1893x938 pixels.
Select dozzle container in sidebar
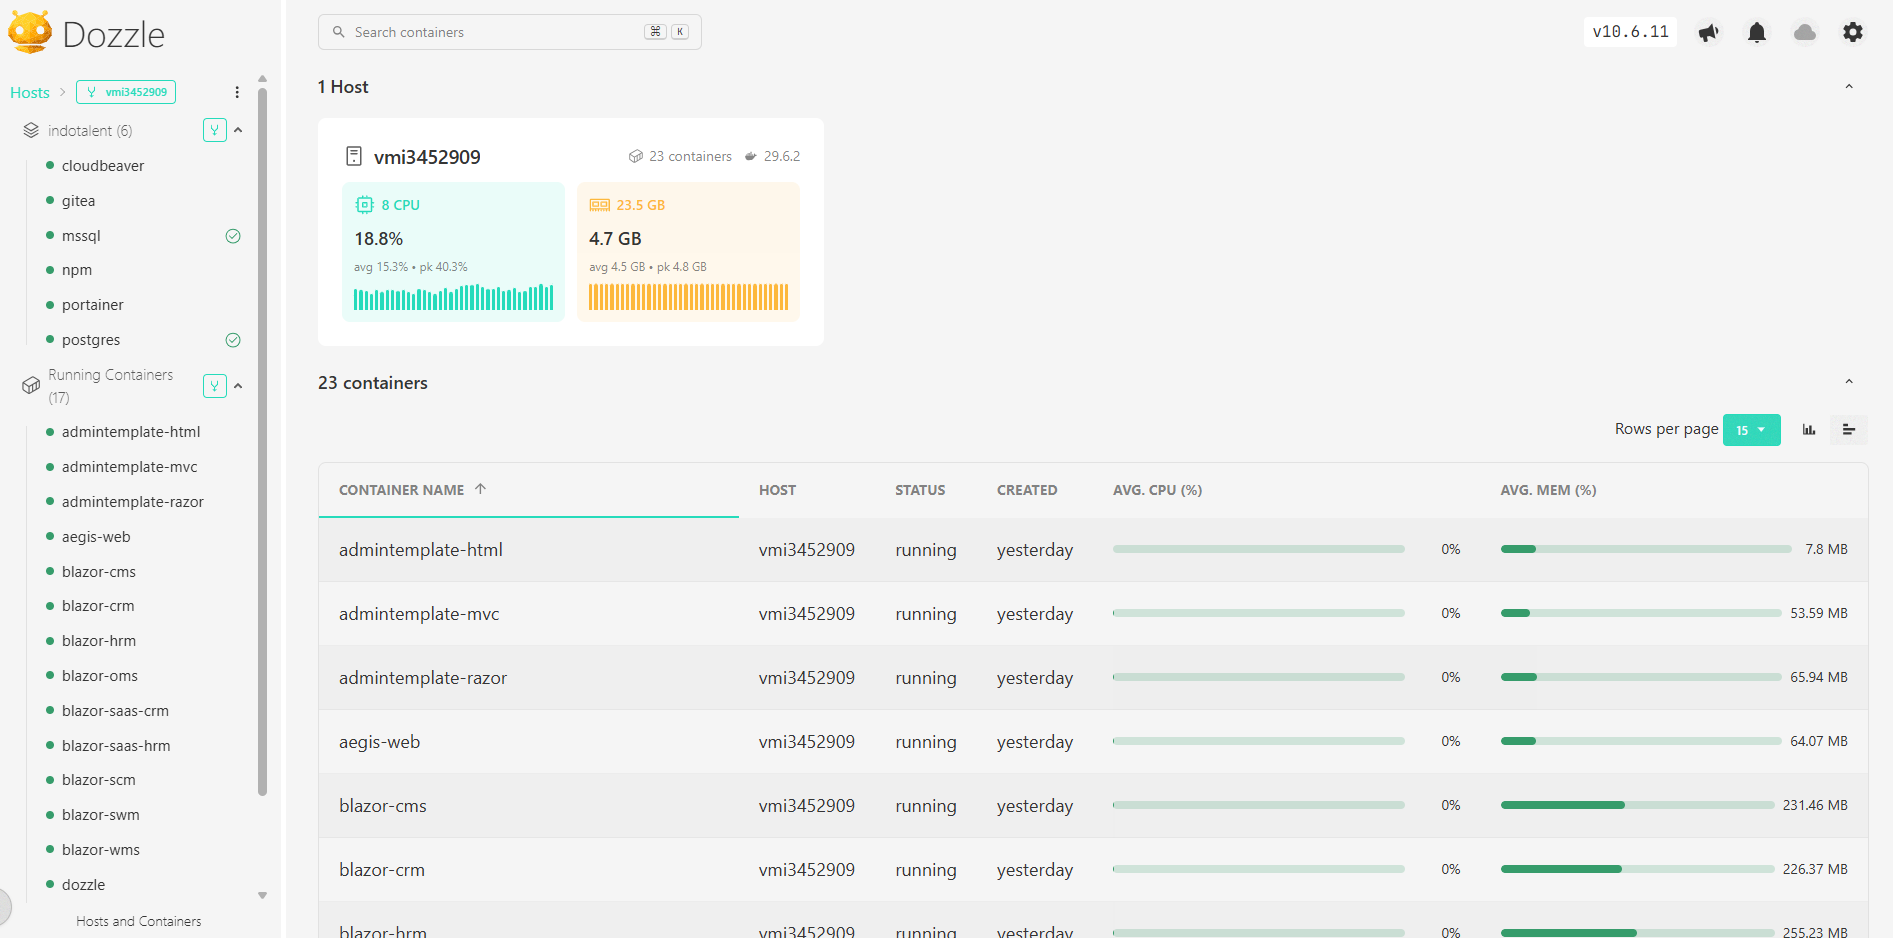point(83,885)
